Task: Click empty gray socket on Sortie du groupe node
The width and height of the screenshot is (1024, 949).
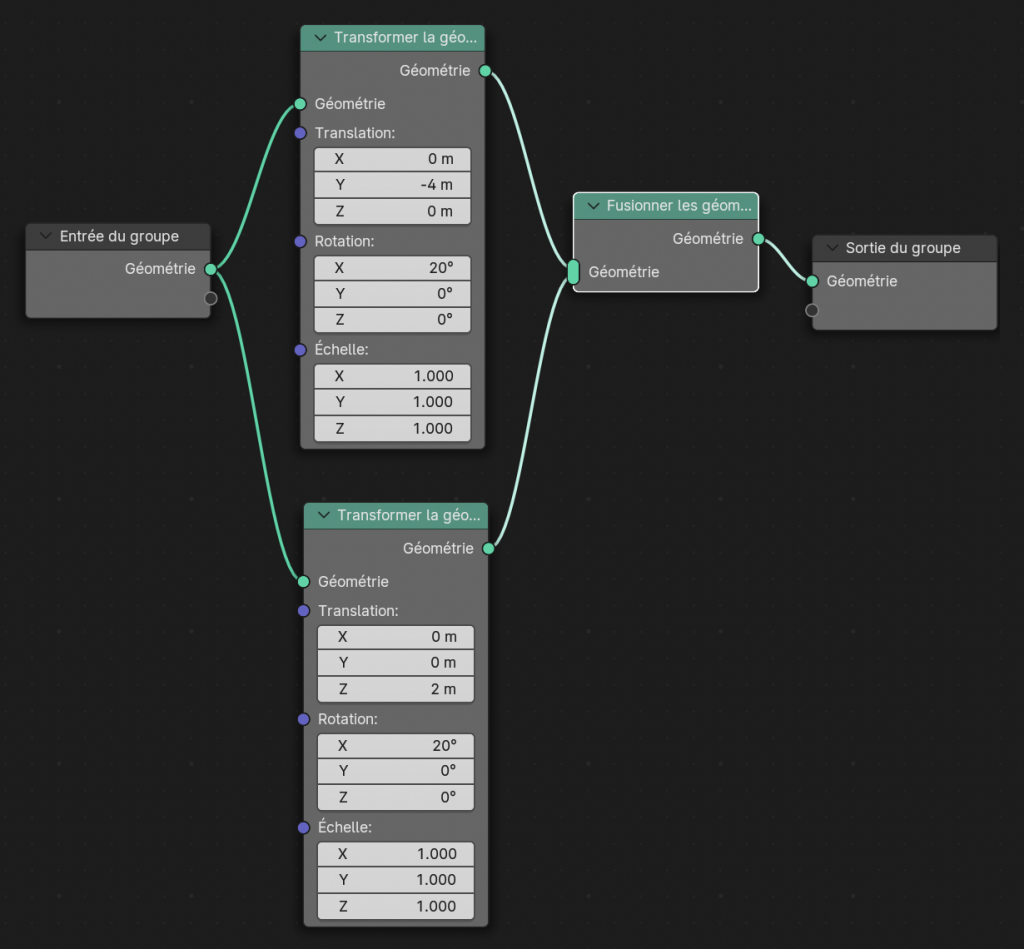Action: (813, 310)
